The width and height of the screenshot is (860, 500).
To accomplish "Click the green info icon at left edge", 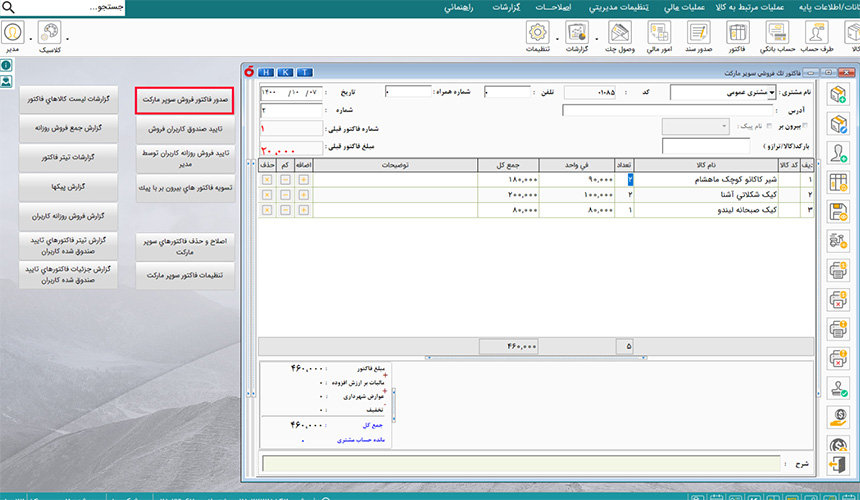I will tap(6, 65).
